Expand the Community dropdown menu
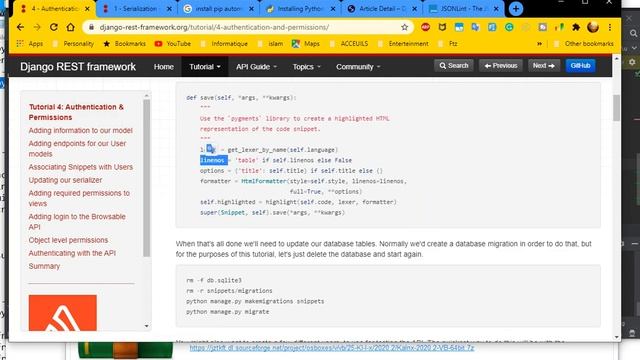Viewport: 640px width, 360px height. [x=358, y=67]
